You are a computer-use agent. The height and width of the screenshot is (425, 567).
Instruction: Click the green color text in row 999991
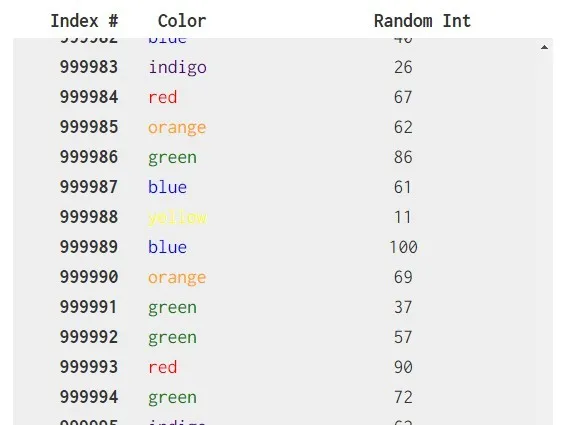(172, 308)
